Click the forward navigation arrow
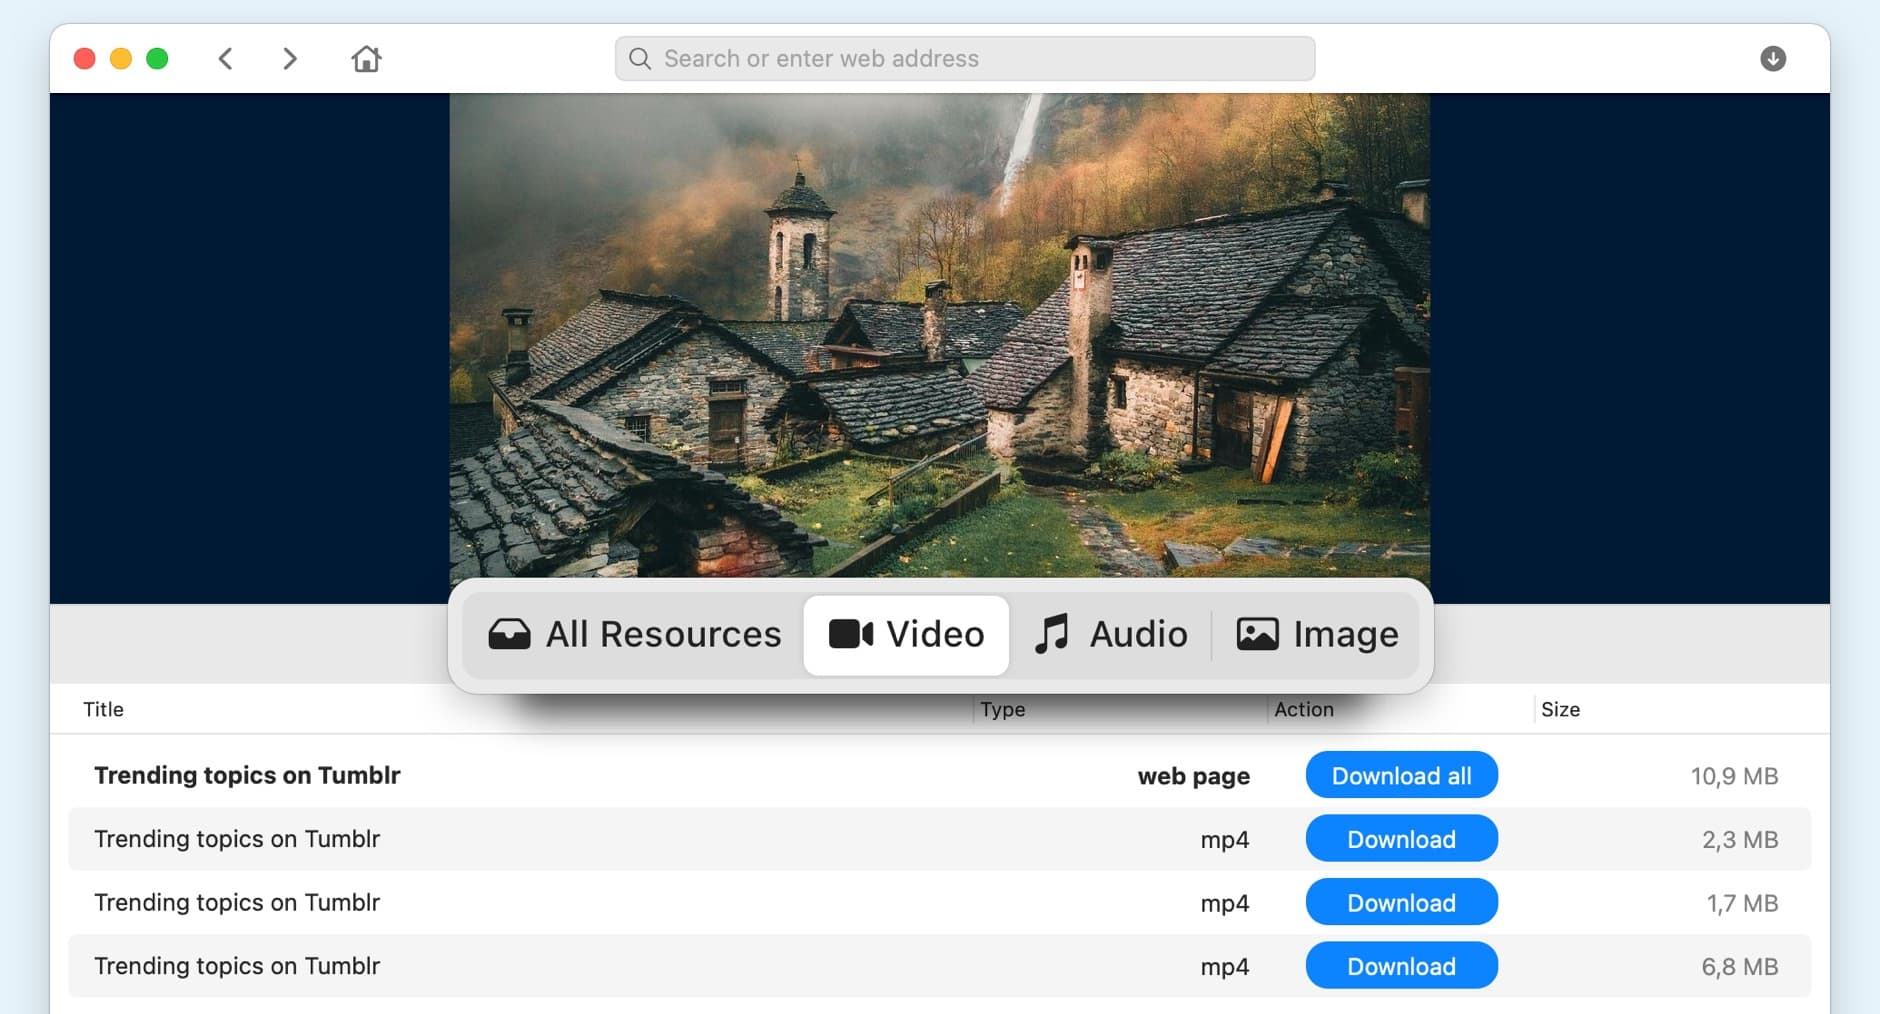The width and height of the screenshot is (1880, 1014). coord(289,59)
